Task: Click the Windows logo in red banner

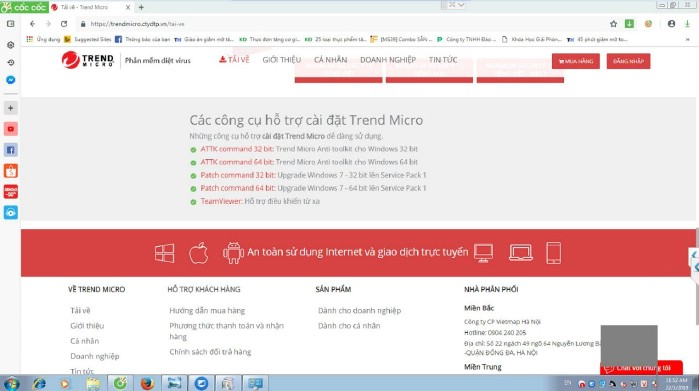Action: tap(164, 253)
